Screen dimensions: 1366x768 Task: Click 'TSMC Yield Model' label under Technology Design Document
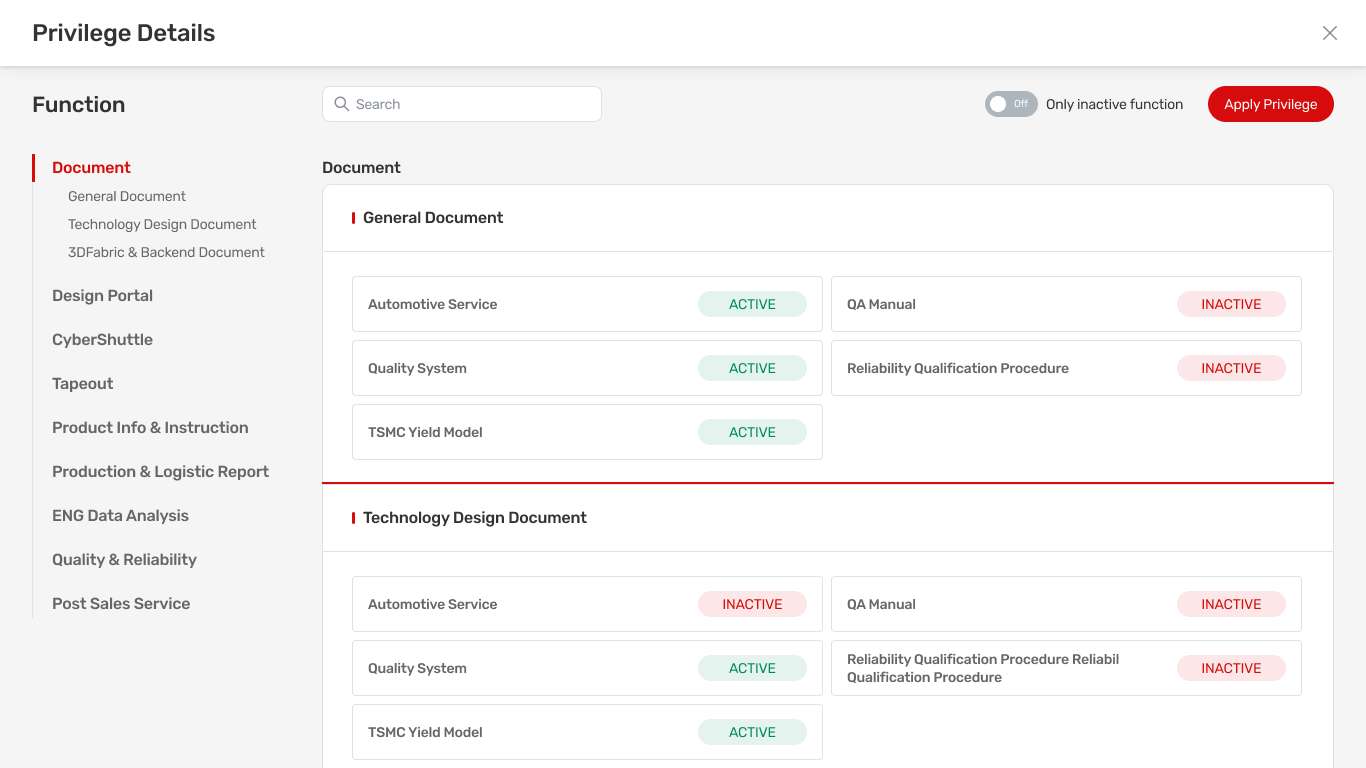coord(425,732)
